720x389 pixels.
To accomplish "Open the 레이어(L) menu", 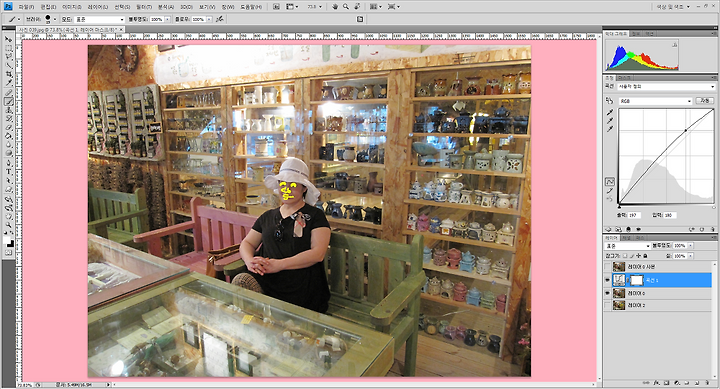I will (98, 7).
